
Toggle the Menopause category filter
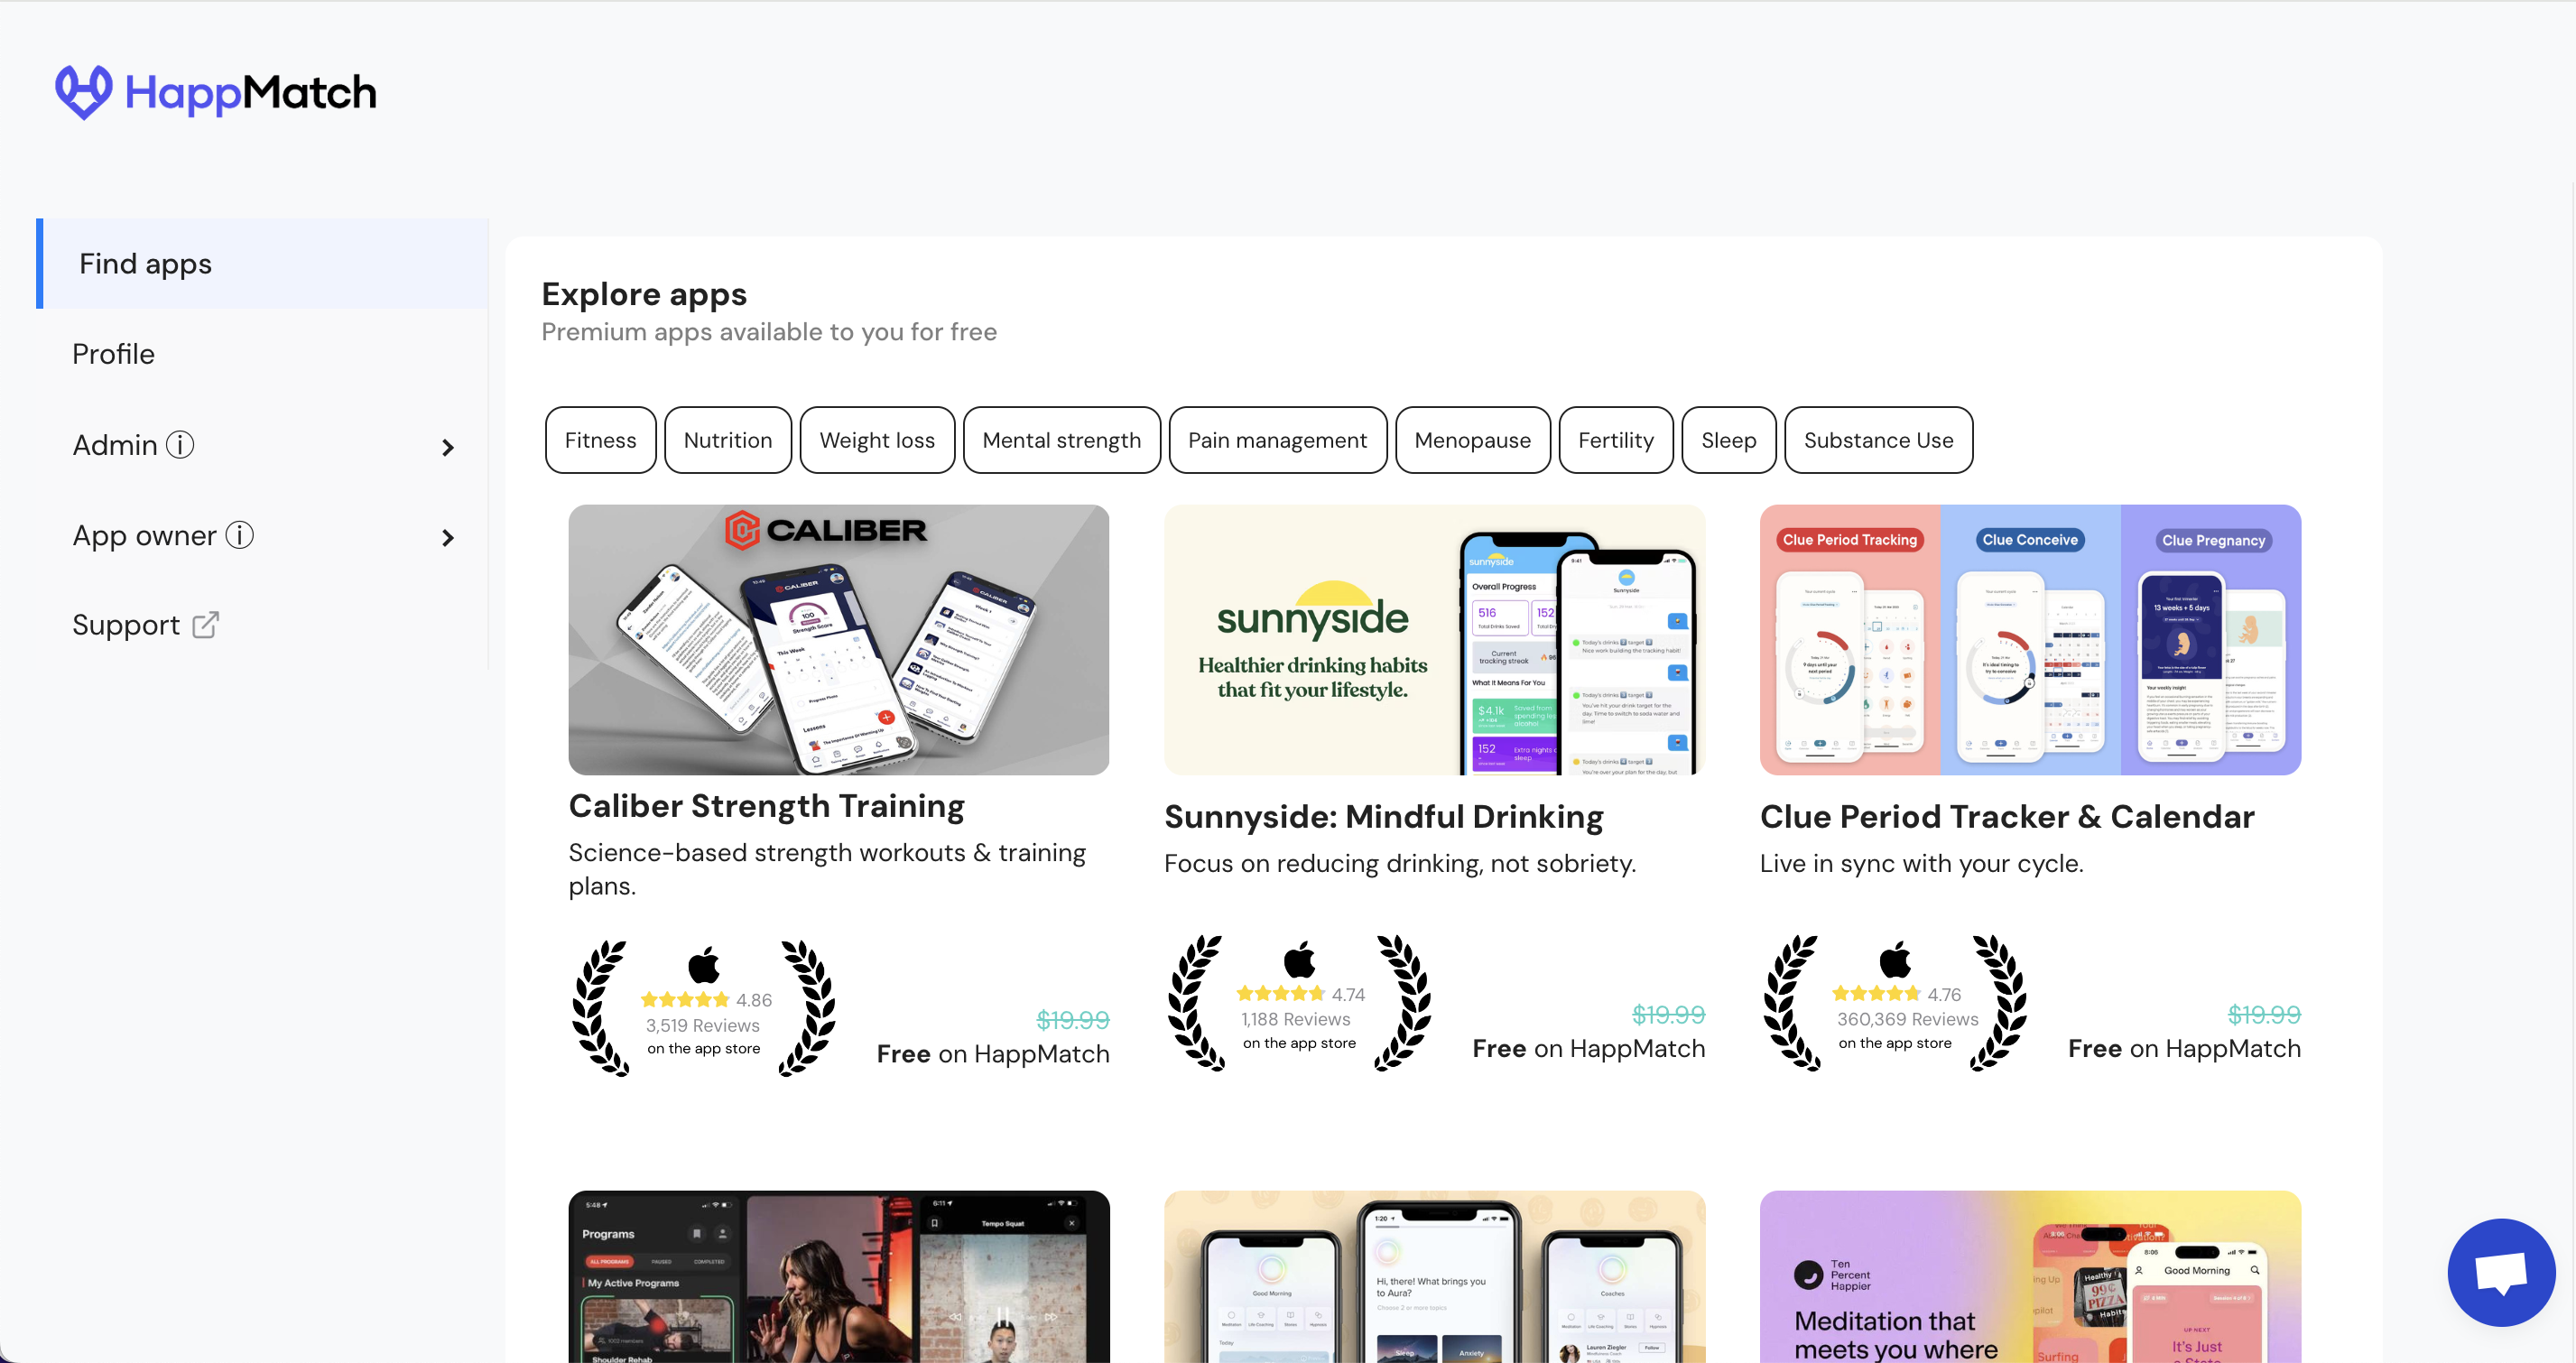click(1472, 440)
